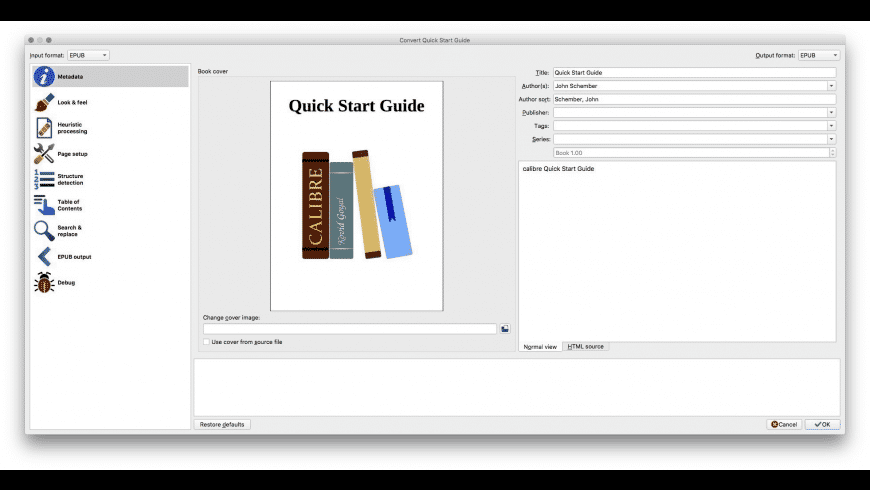Confirm with the OK button

point(822,425)
